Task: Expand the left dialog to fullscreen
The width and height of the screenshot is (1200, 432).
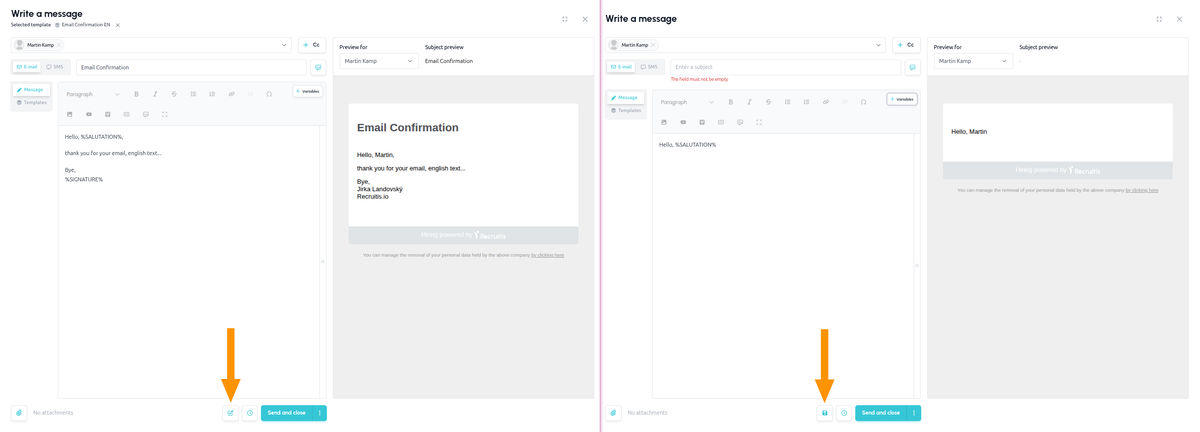Action: [x=565, y=19]
